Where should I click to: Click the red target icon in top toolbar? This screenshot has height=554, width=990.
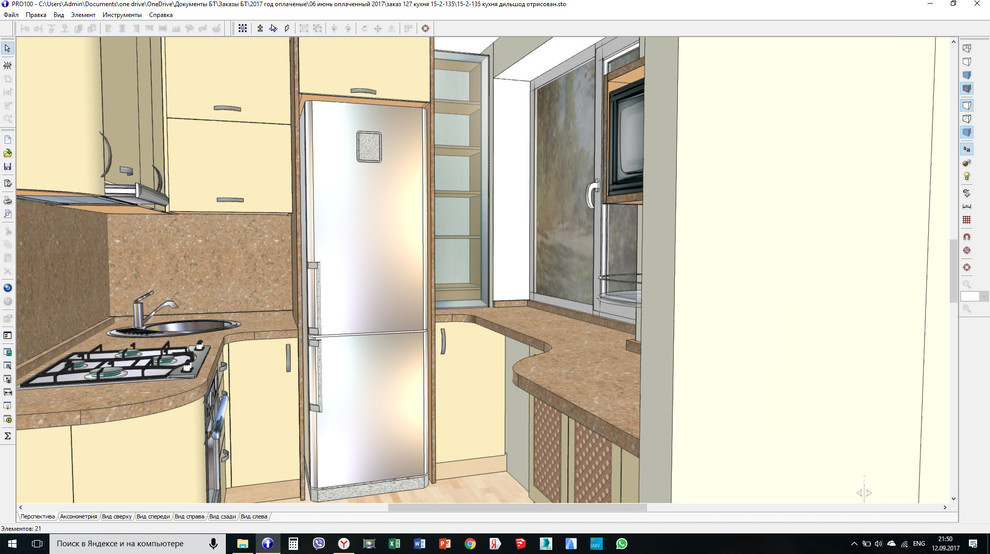[425, 28]
